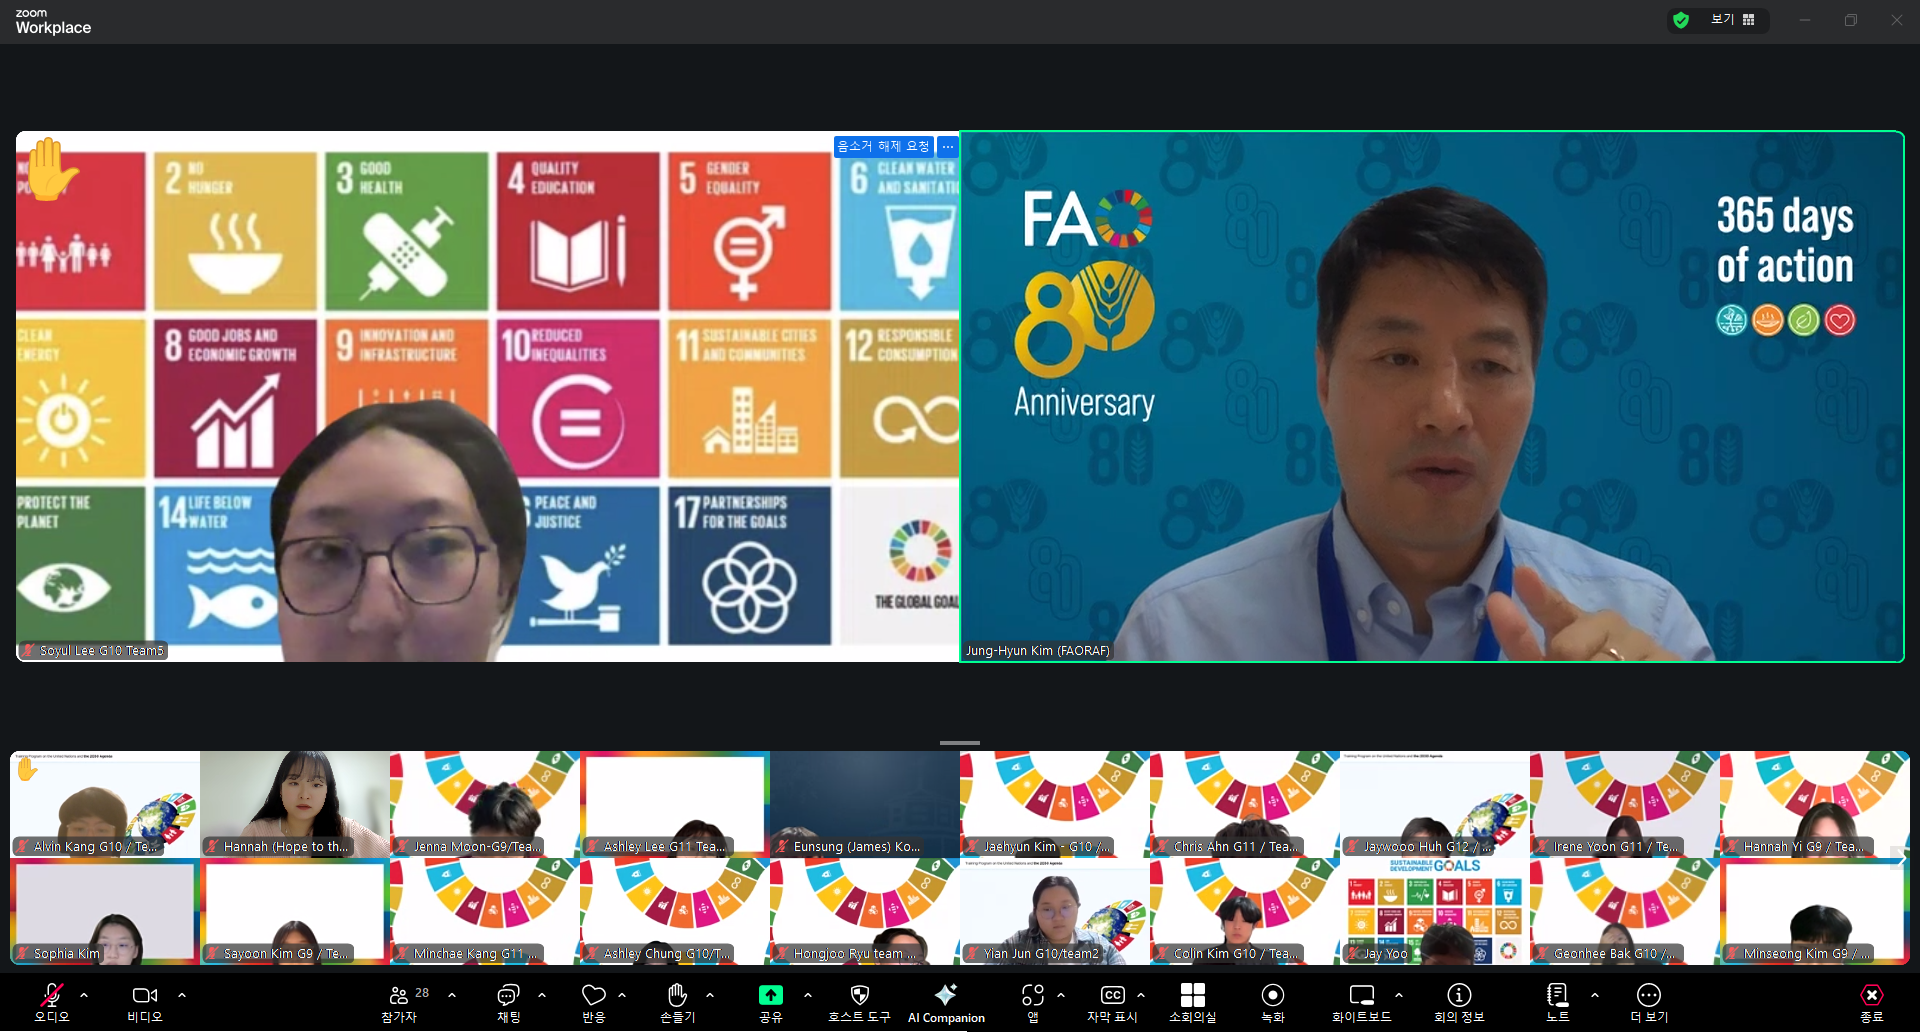Click the raised hand icon on Alvin Kang's thumbnail

(27, 769)
